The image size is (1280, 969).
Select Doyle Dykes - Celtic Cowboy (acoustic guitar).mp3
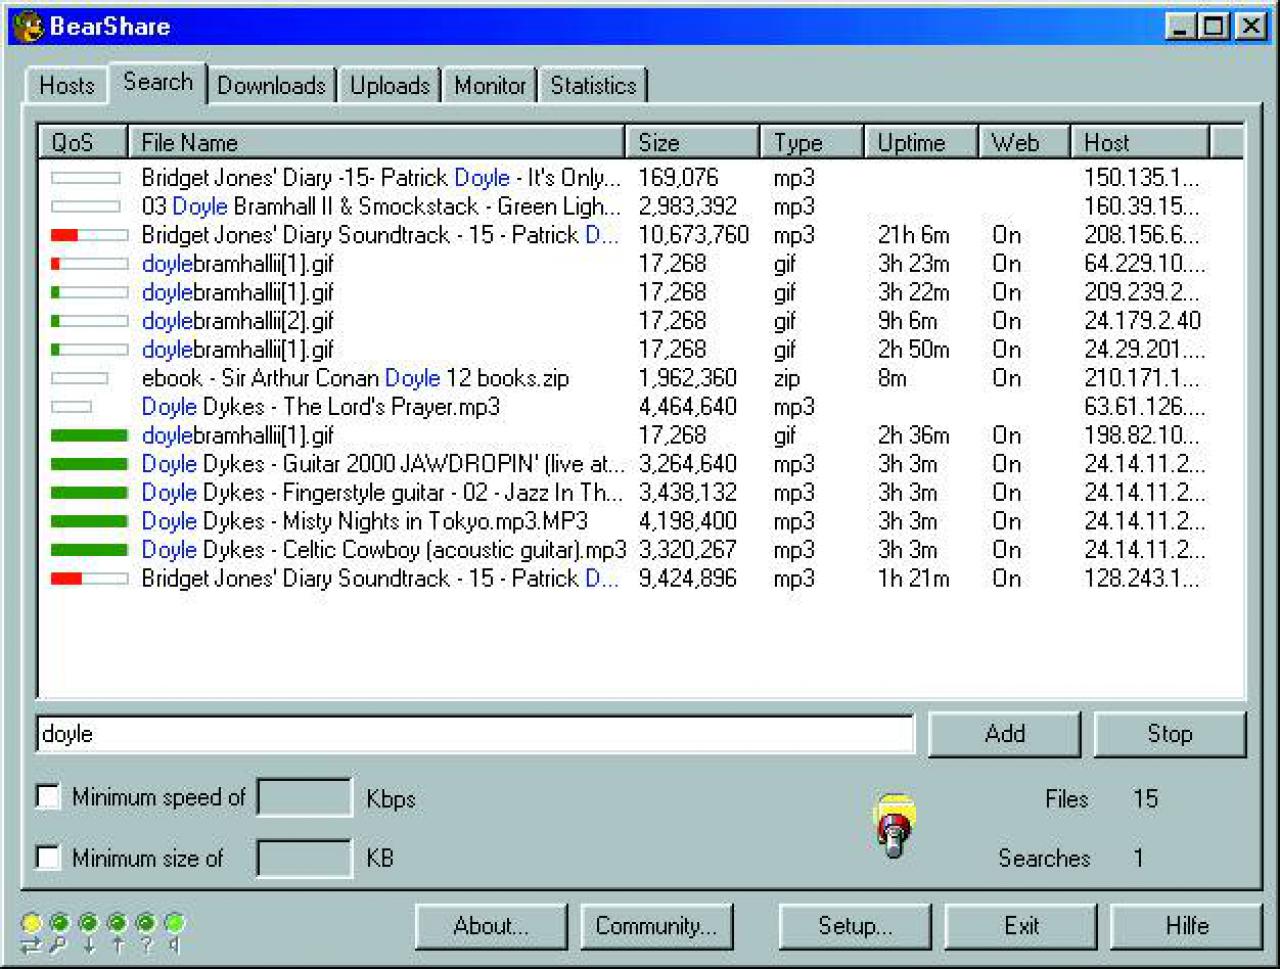pyautogui.click(x=384, y=550)
